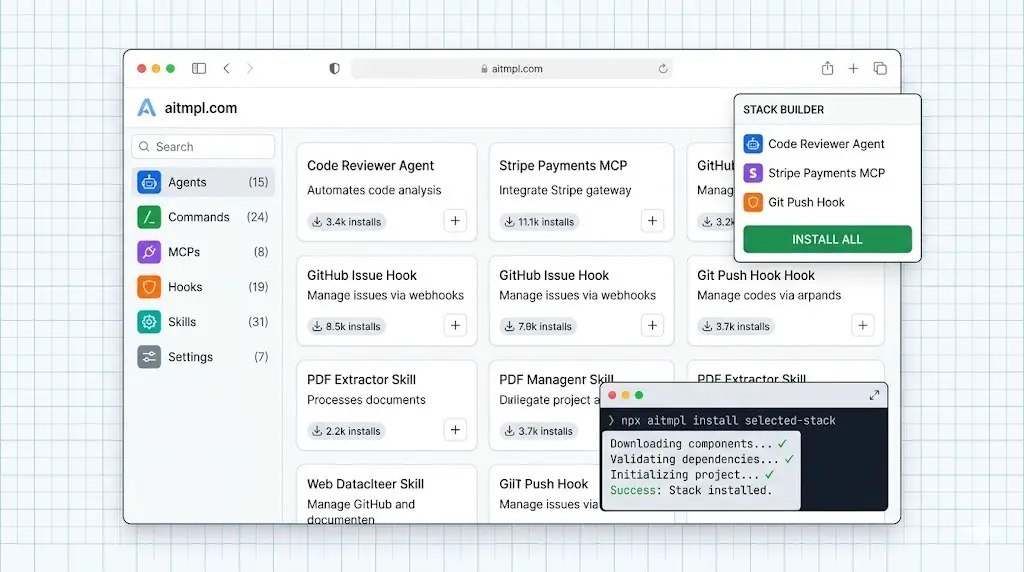Open the Git Push Hook Hook card title
This screenshot has width=1024, height=572.
coord(756,276)
